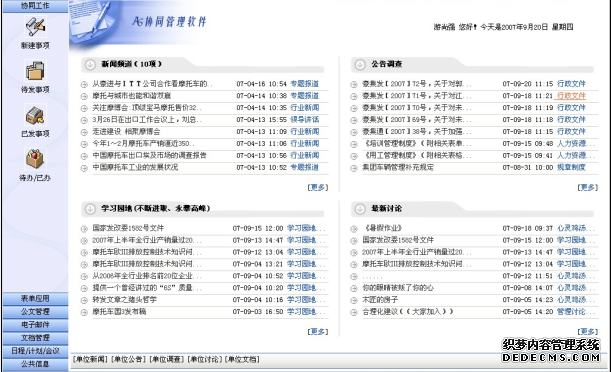Image resolution: width=611 pixels, height=372 pixels.
Task: Open the 单位讨论 footer link
Action: coord(205,359)
